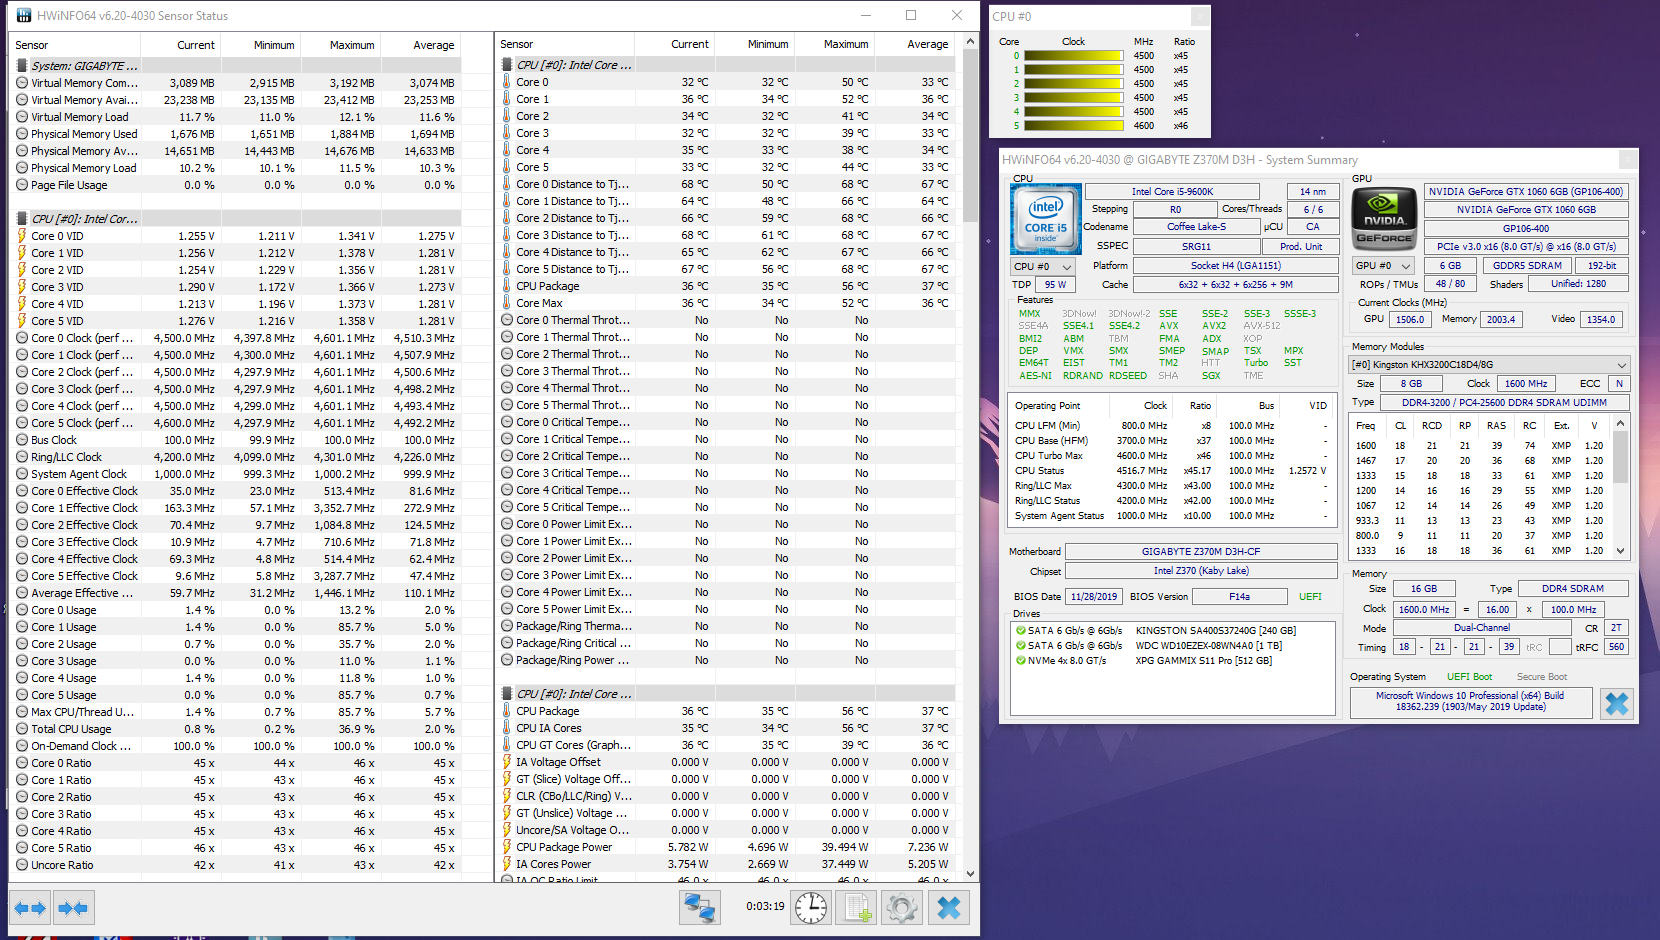Open the GPU #0 selector dropdown
1660x940 pixels.
click(x=1383, y=266)
